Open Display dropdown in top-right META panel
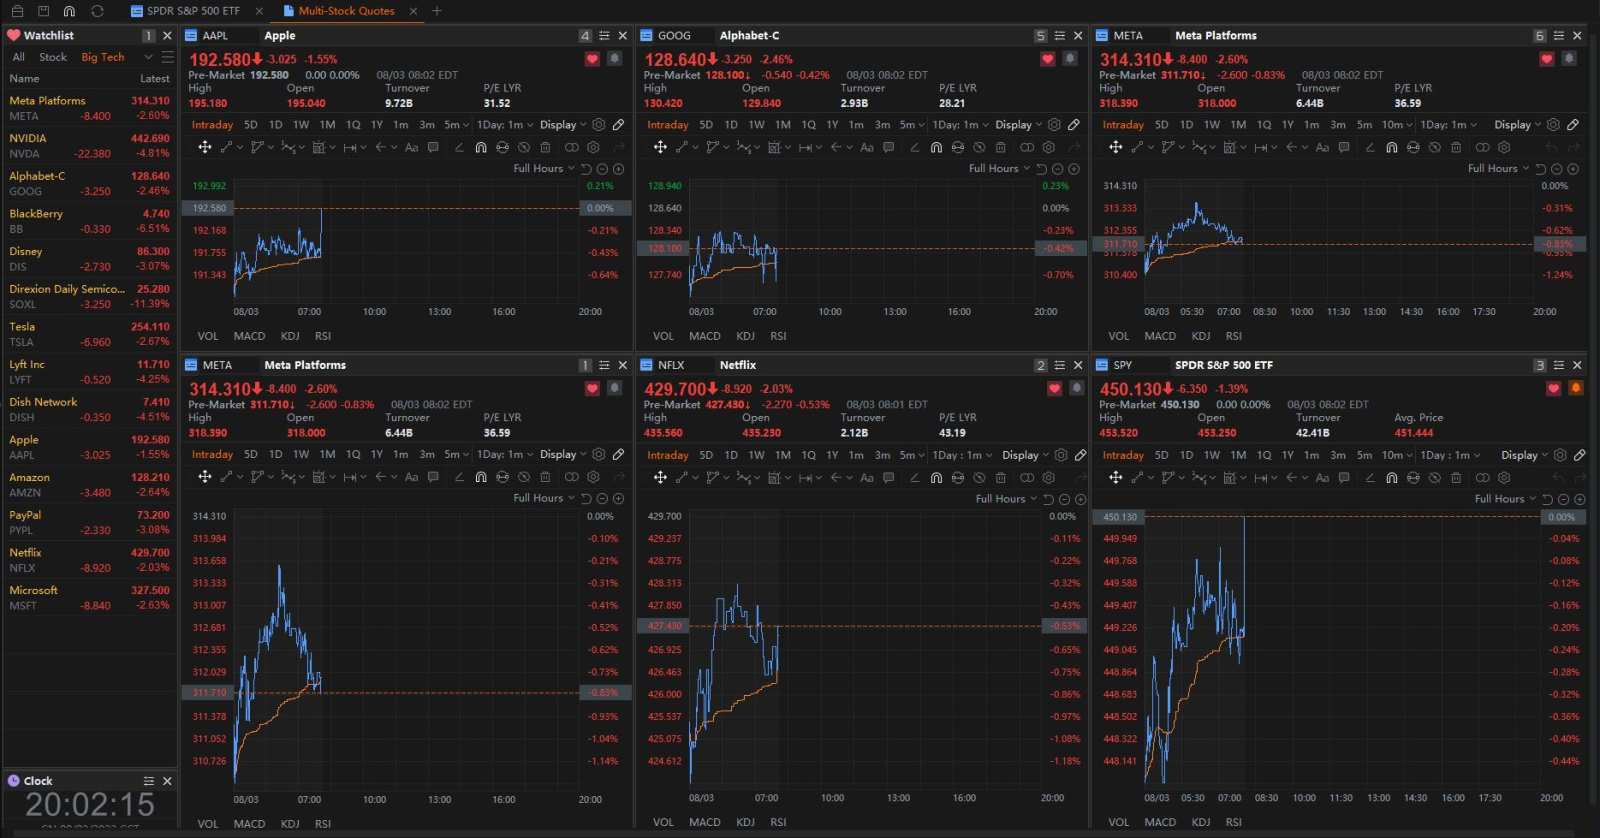This screenshot has height=838, width=1600. pyautogui.click(x=1518, y=125)
